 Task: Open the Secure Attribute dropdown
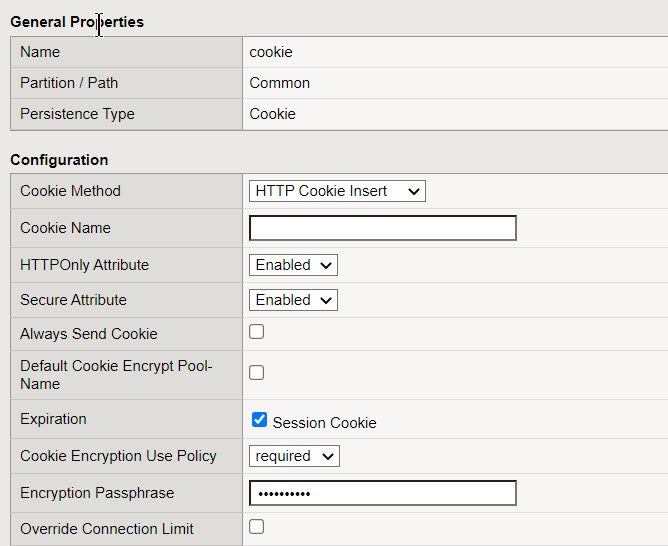click(x=293, y=300)
